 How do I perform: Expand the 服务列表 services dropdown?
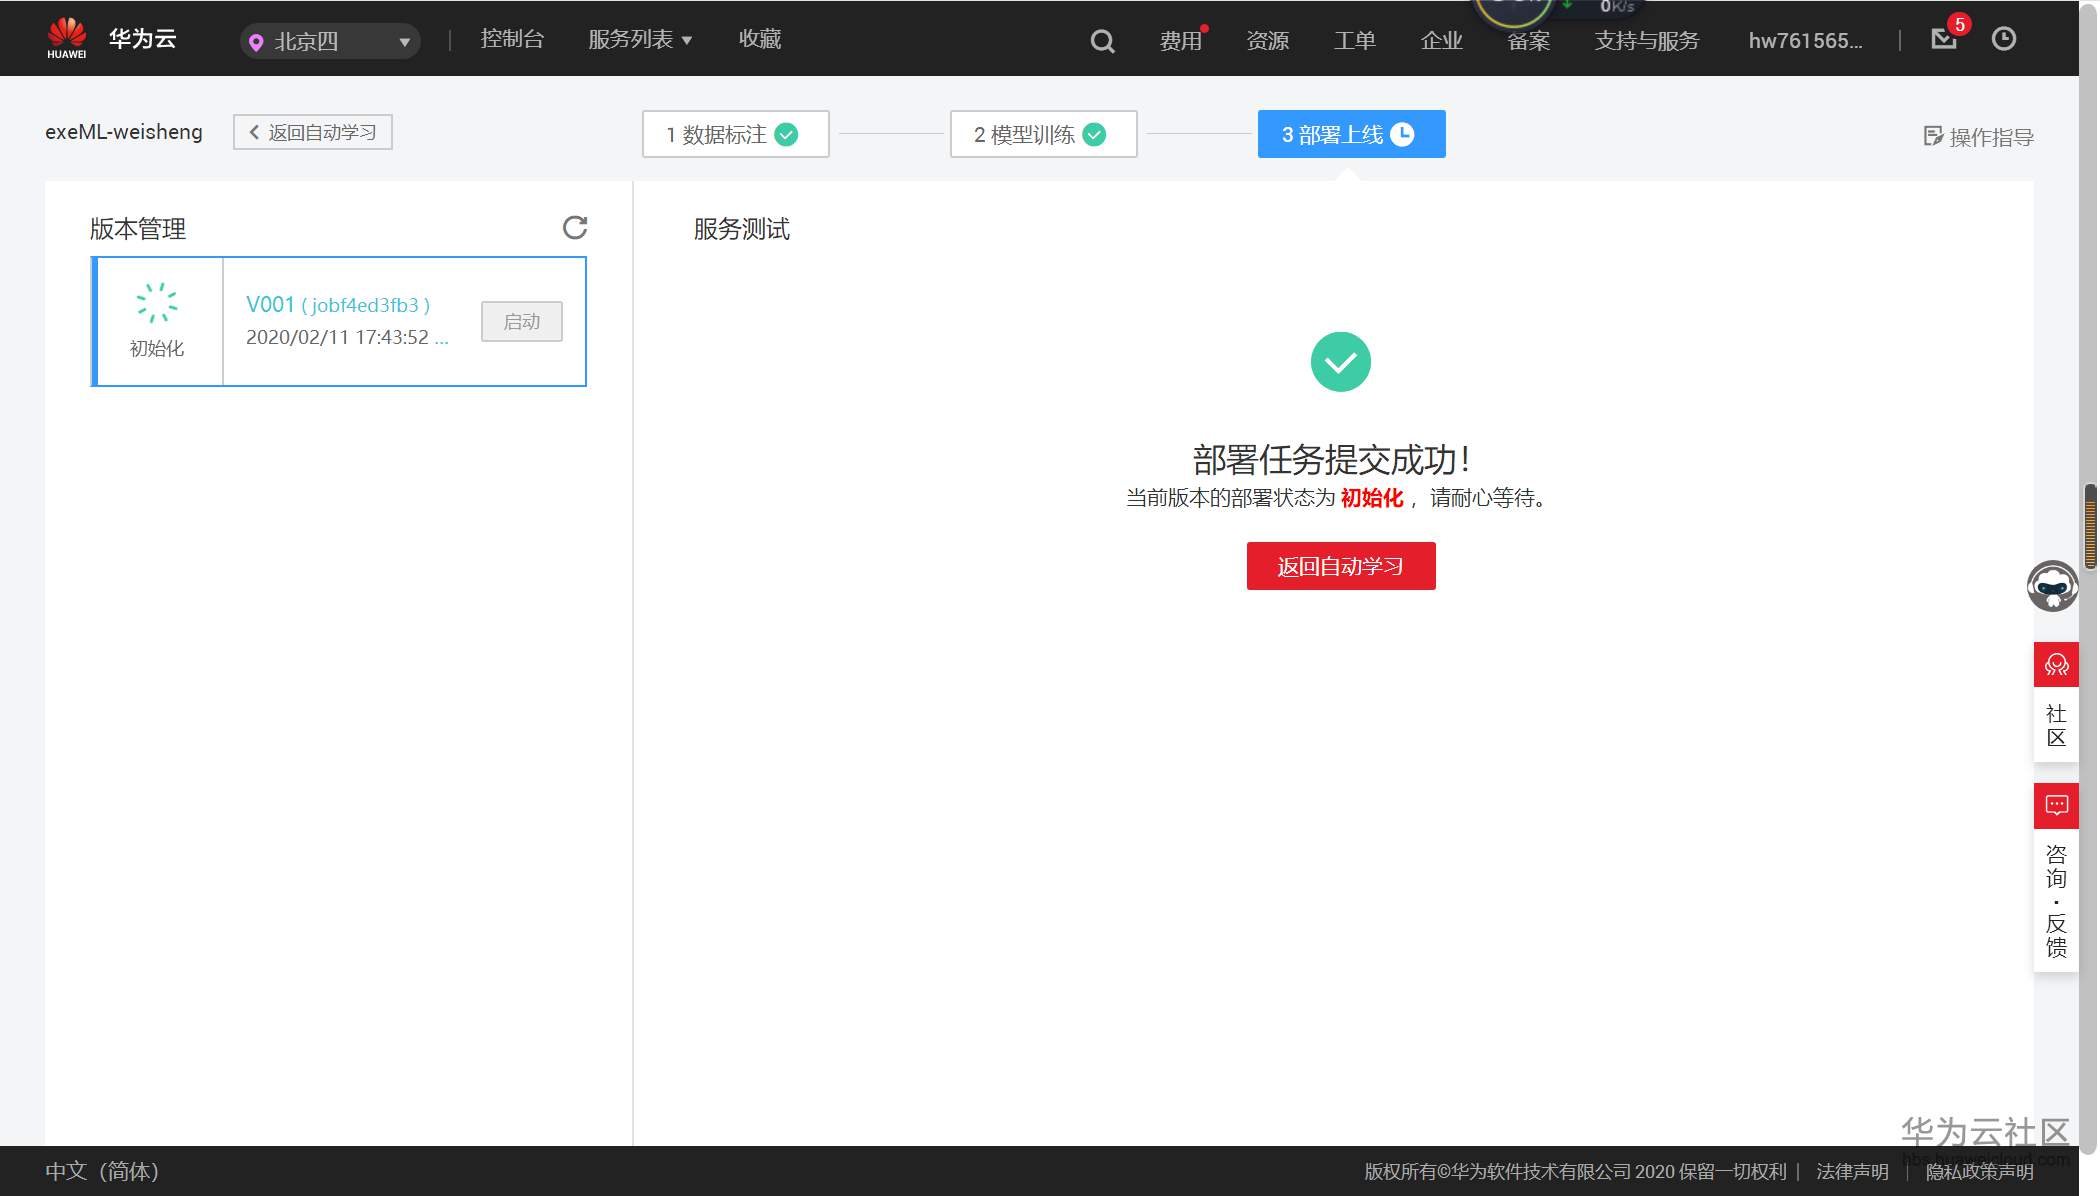(x=640, y=39)
